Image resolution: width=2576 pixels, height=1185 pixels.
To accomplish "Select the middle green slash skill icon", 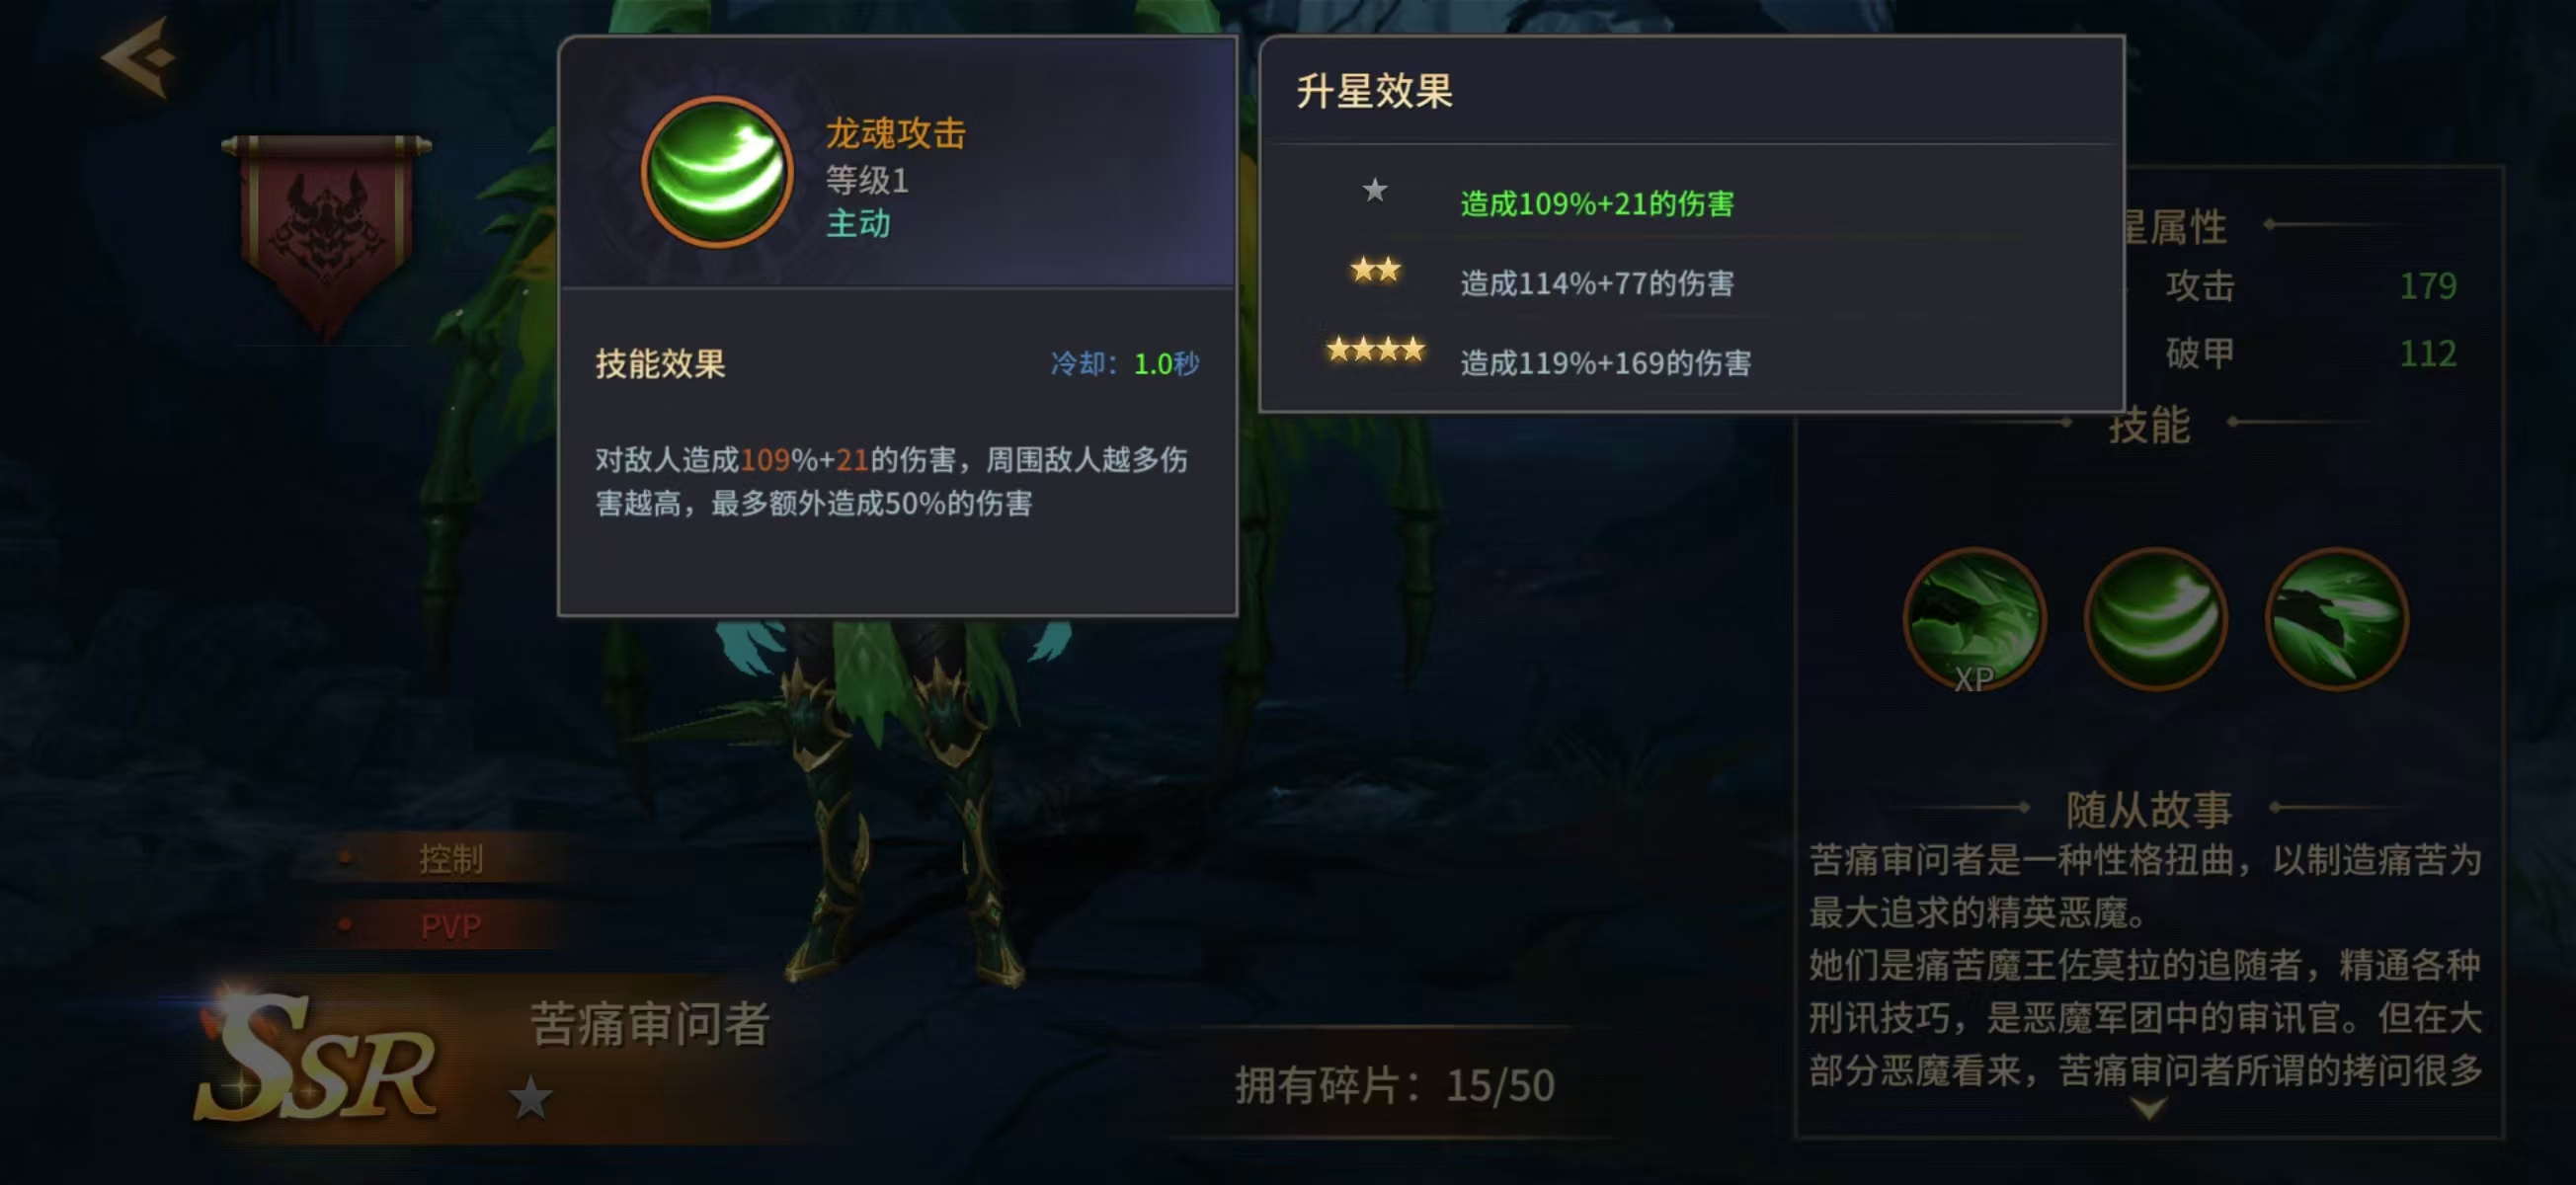I will (x=2155, y=619).
